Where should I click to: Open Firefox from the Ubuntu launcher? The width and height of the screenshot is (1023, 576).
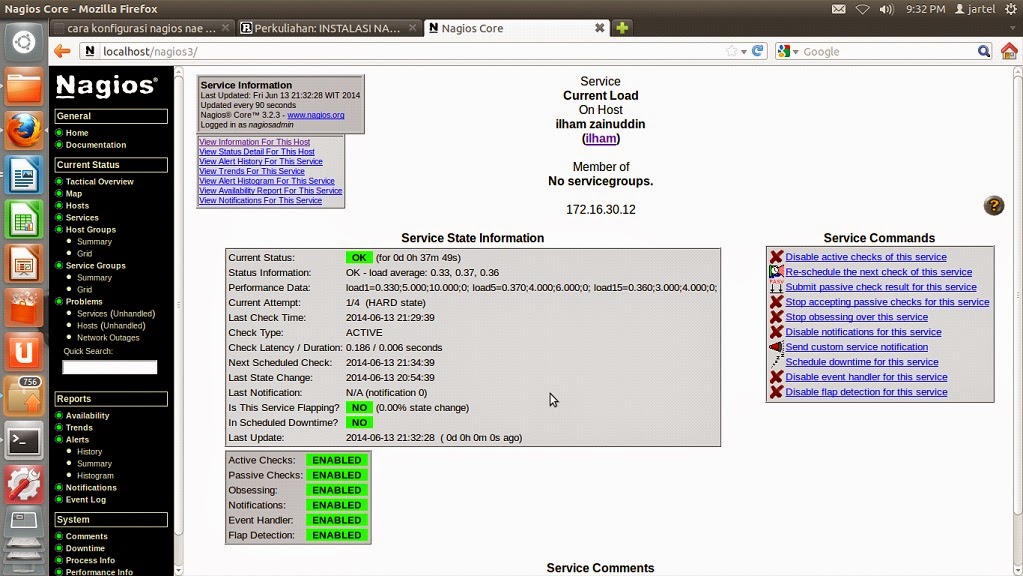pyautogui.click(x=23, y=130)
